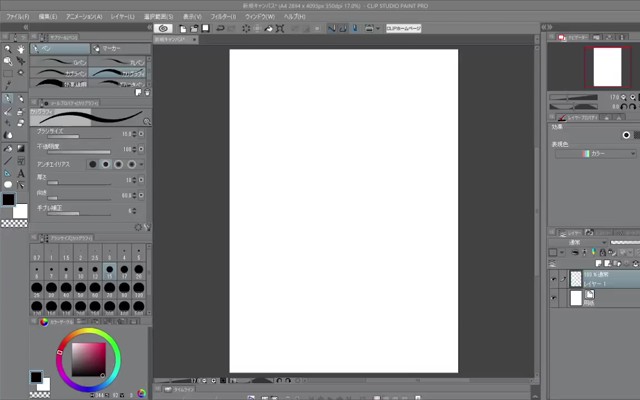The width and height of the screenshot is (640, 400).
Task: Choose the G-pen sub tool
Action: click(x=59, y=62)
